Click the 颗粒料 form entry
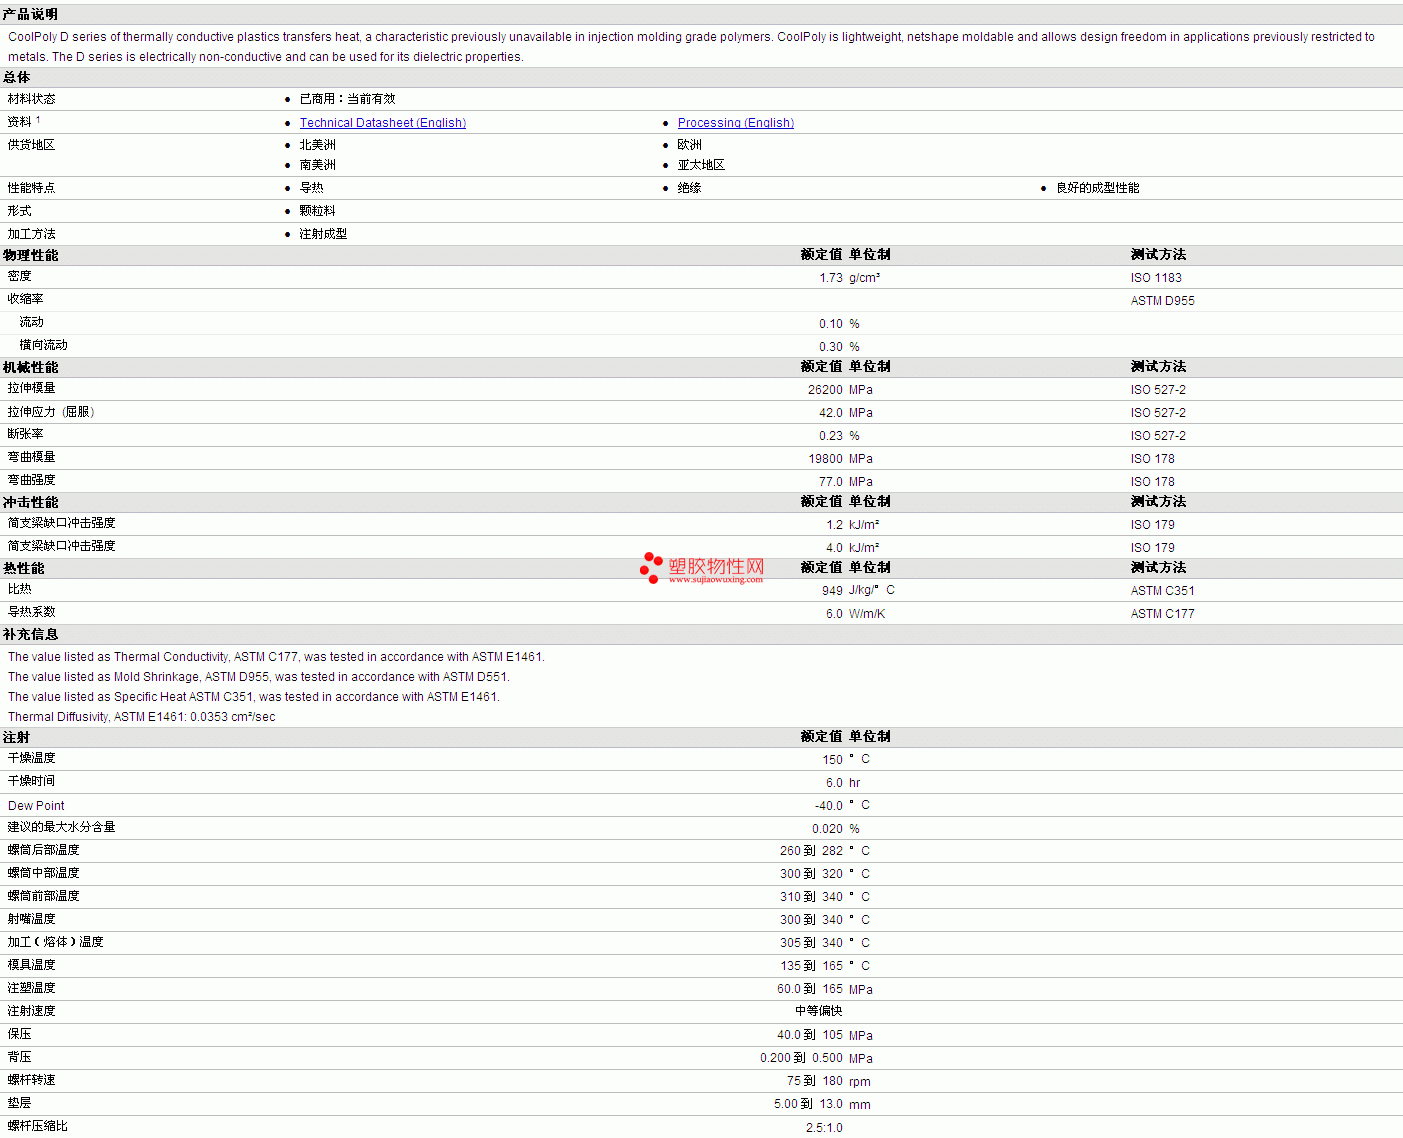This screenshot has height=1138, width=1403. (318, 211)
